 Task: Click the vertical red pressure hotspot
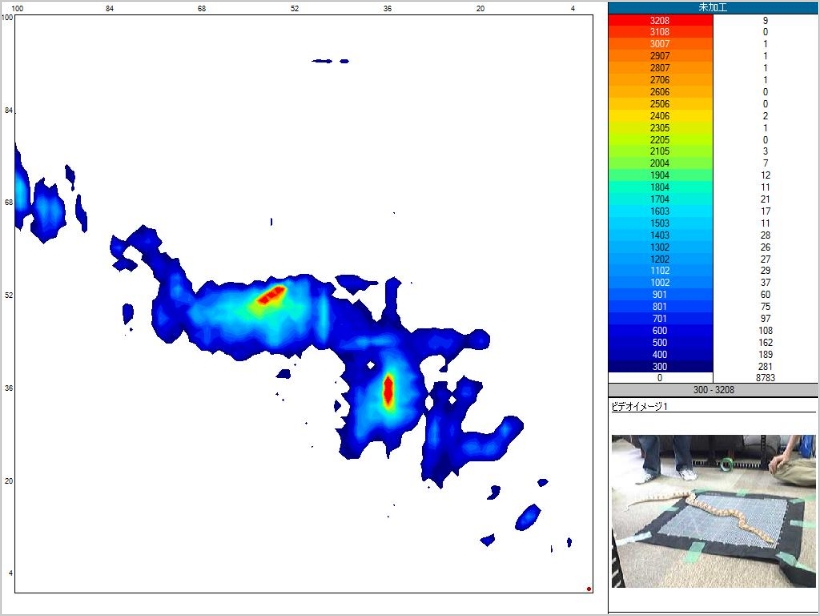point(388,390)
